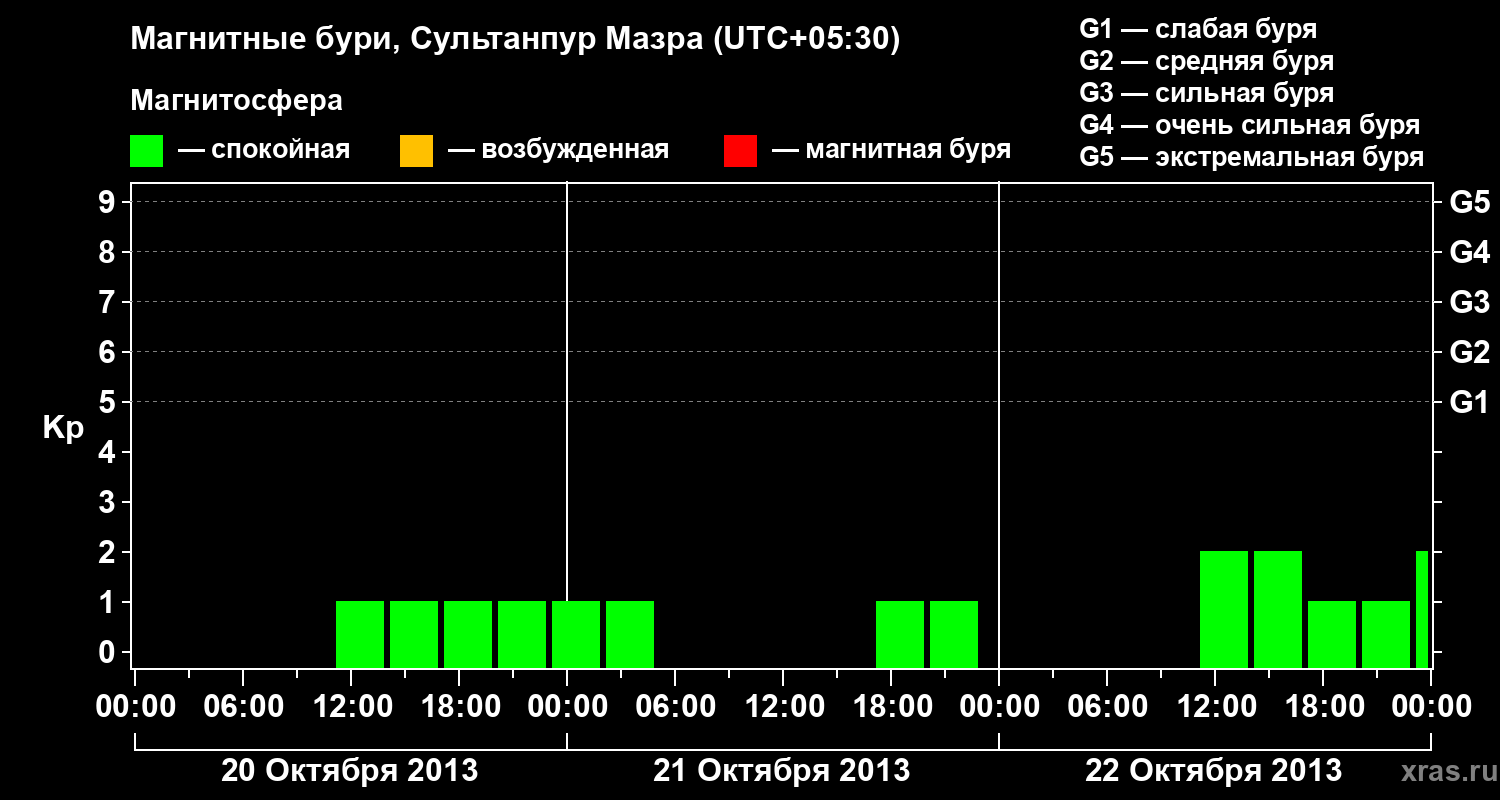
Task: Click the first Kp 2 bar on 22 October
Action: click(x=1224, y=609)
